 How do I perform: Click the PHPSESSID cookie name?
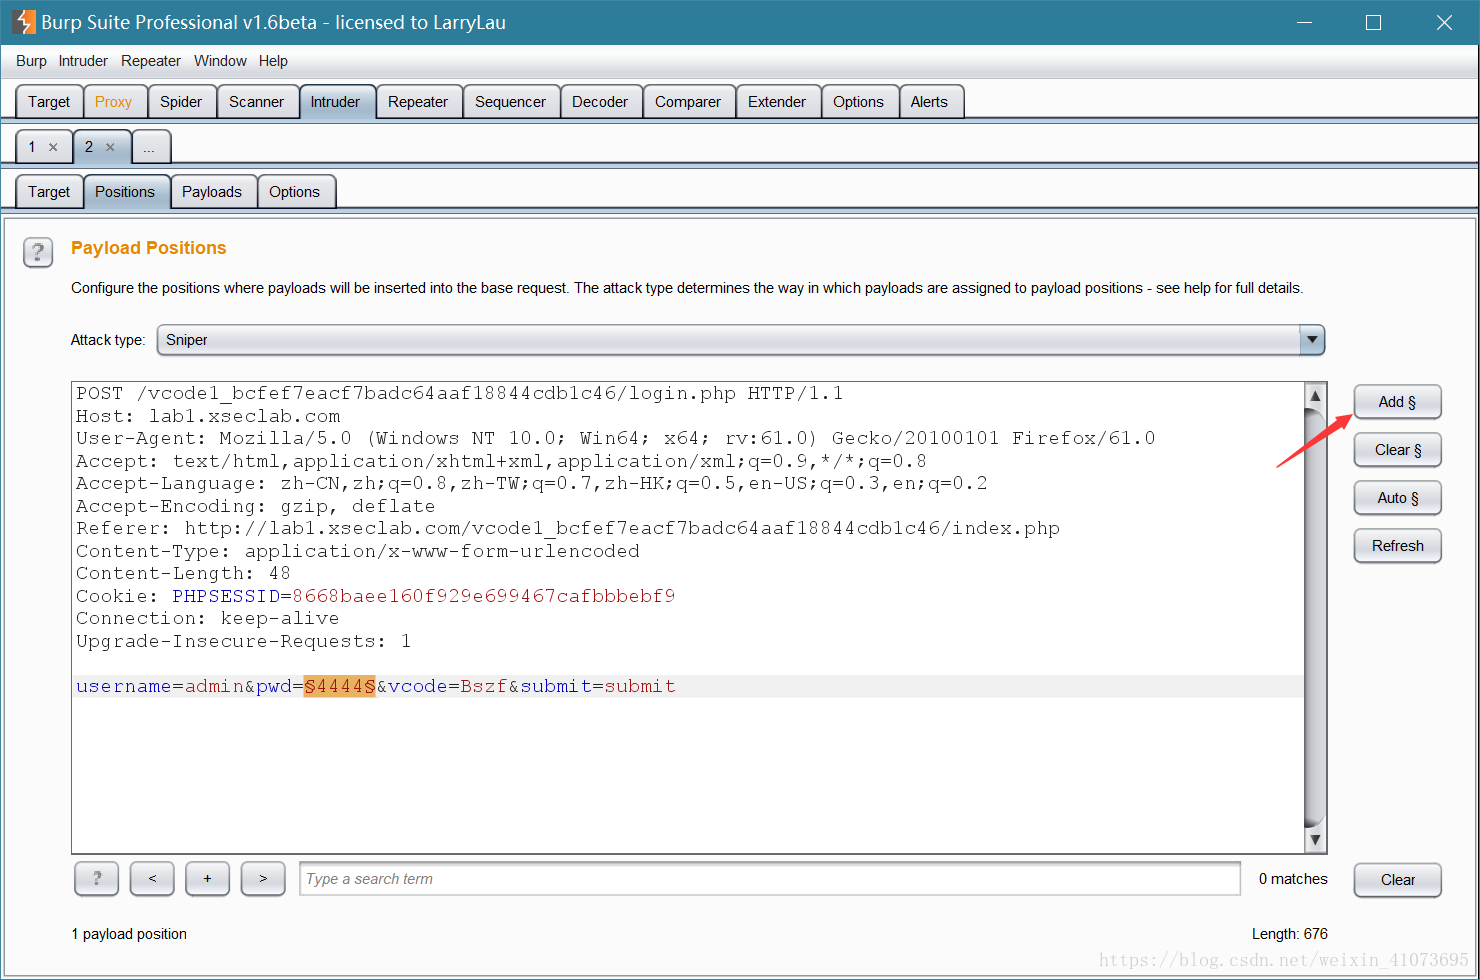pyautogui.click(x=226, y=596)
